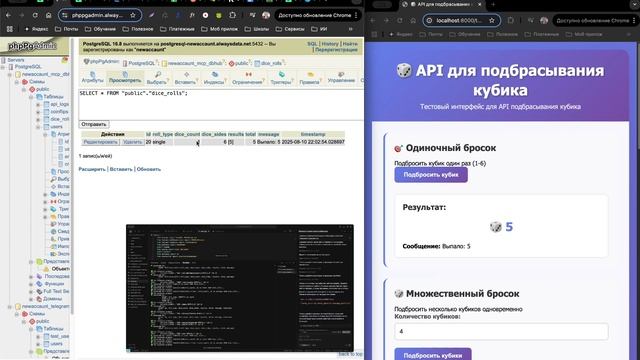This screenshot has width=640, height=360.
Task: Open the Сервисы bookmark folder in left window
Action: click(x=290, y=29)
